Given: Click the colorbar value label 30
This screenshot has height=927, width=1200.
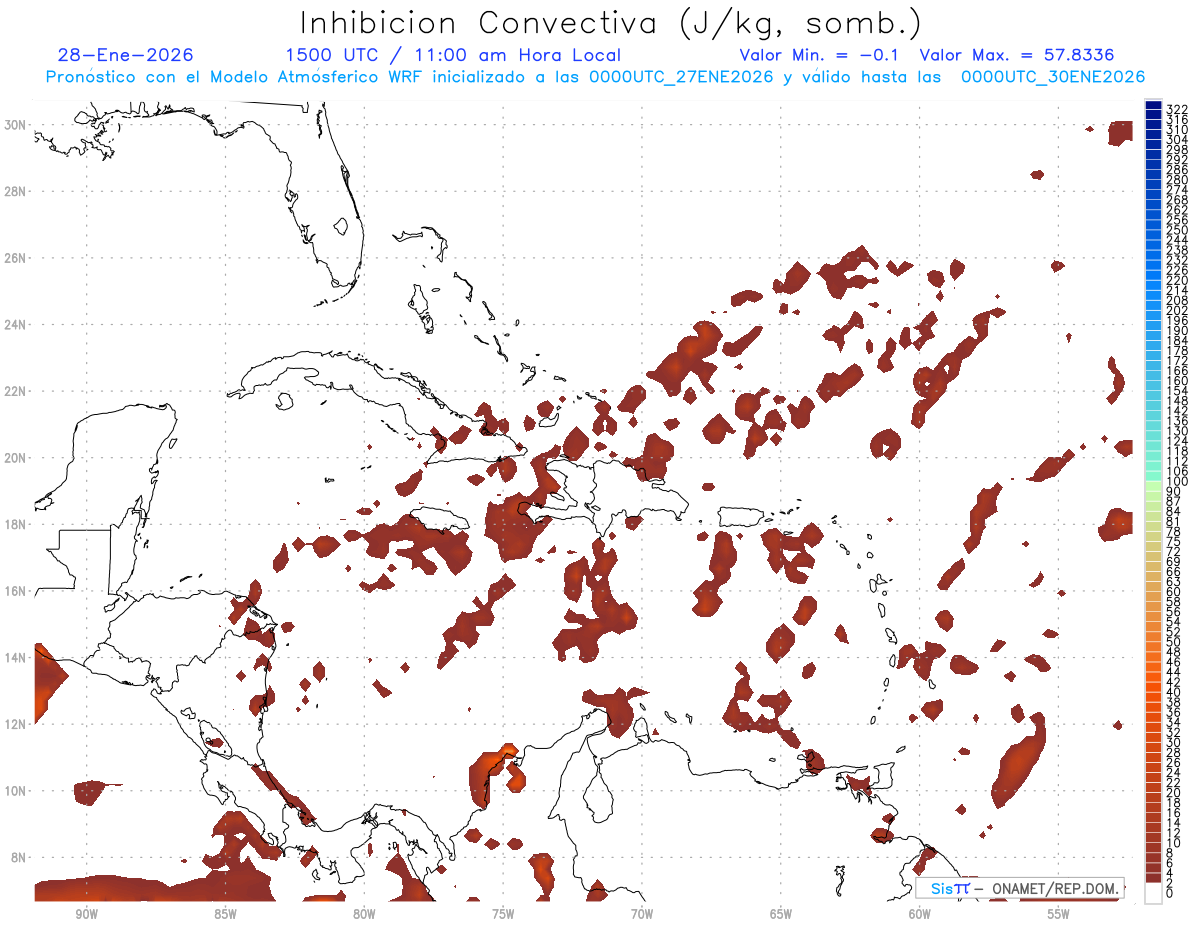Looking at the screenshot, I should (1174, 742).
